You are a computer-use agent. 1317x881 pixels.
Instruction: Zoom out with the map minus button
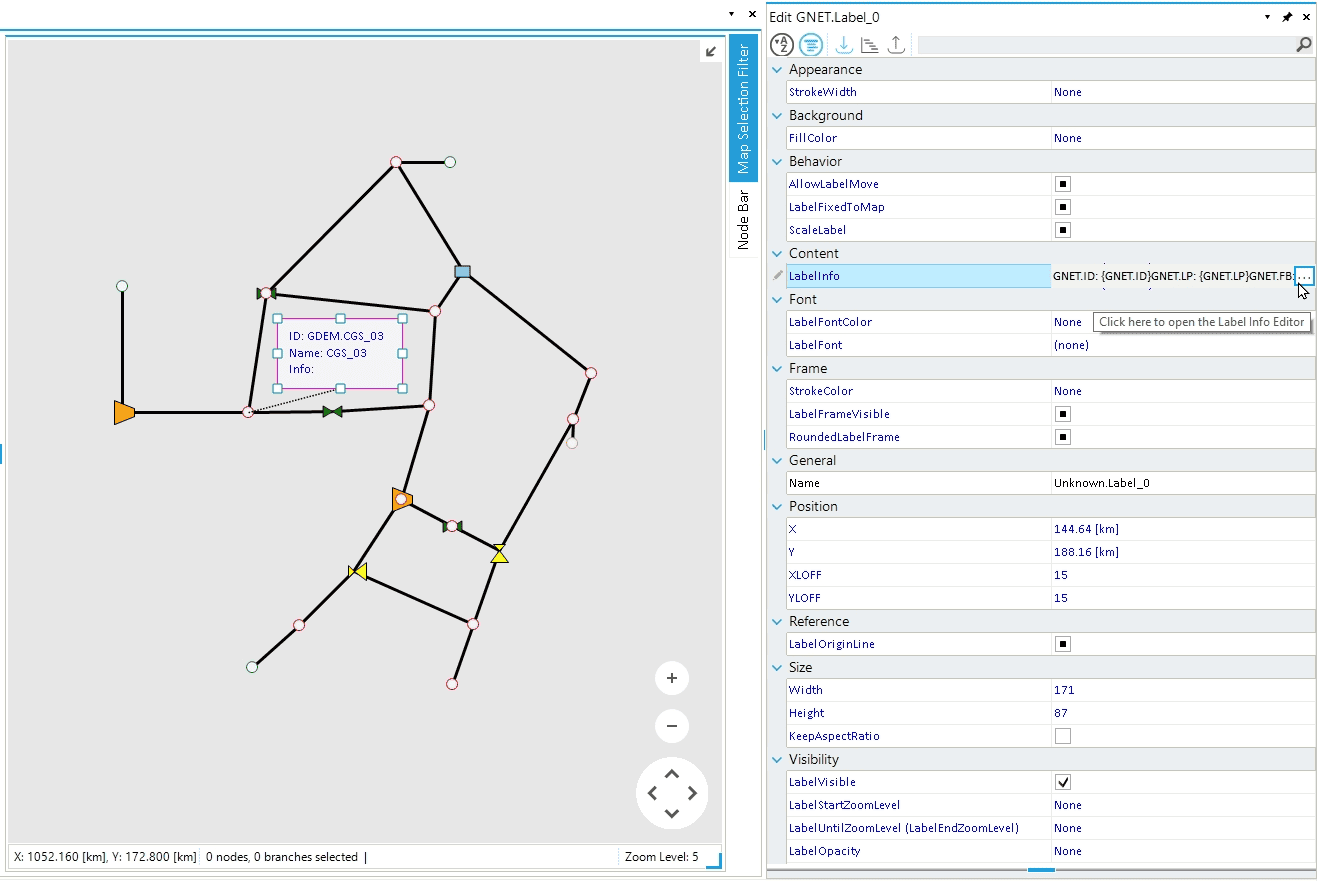[672, 726]
